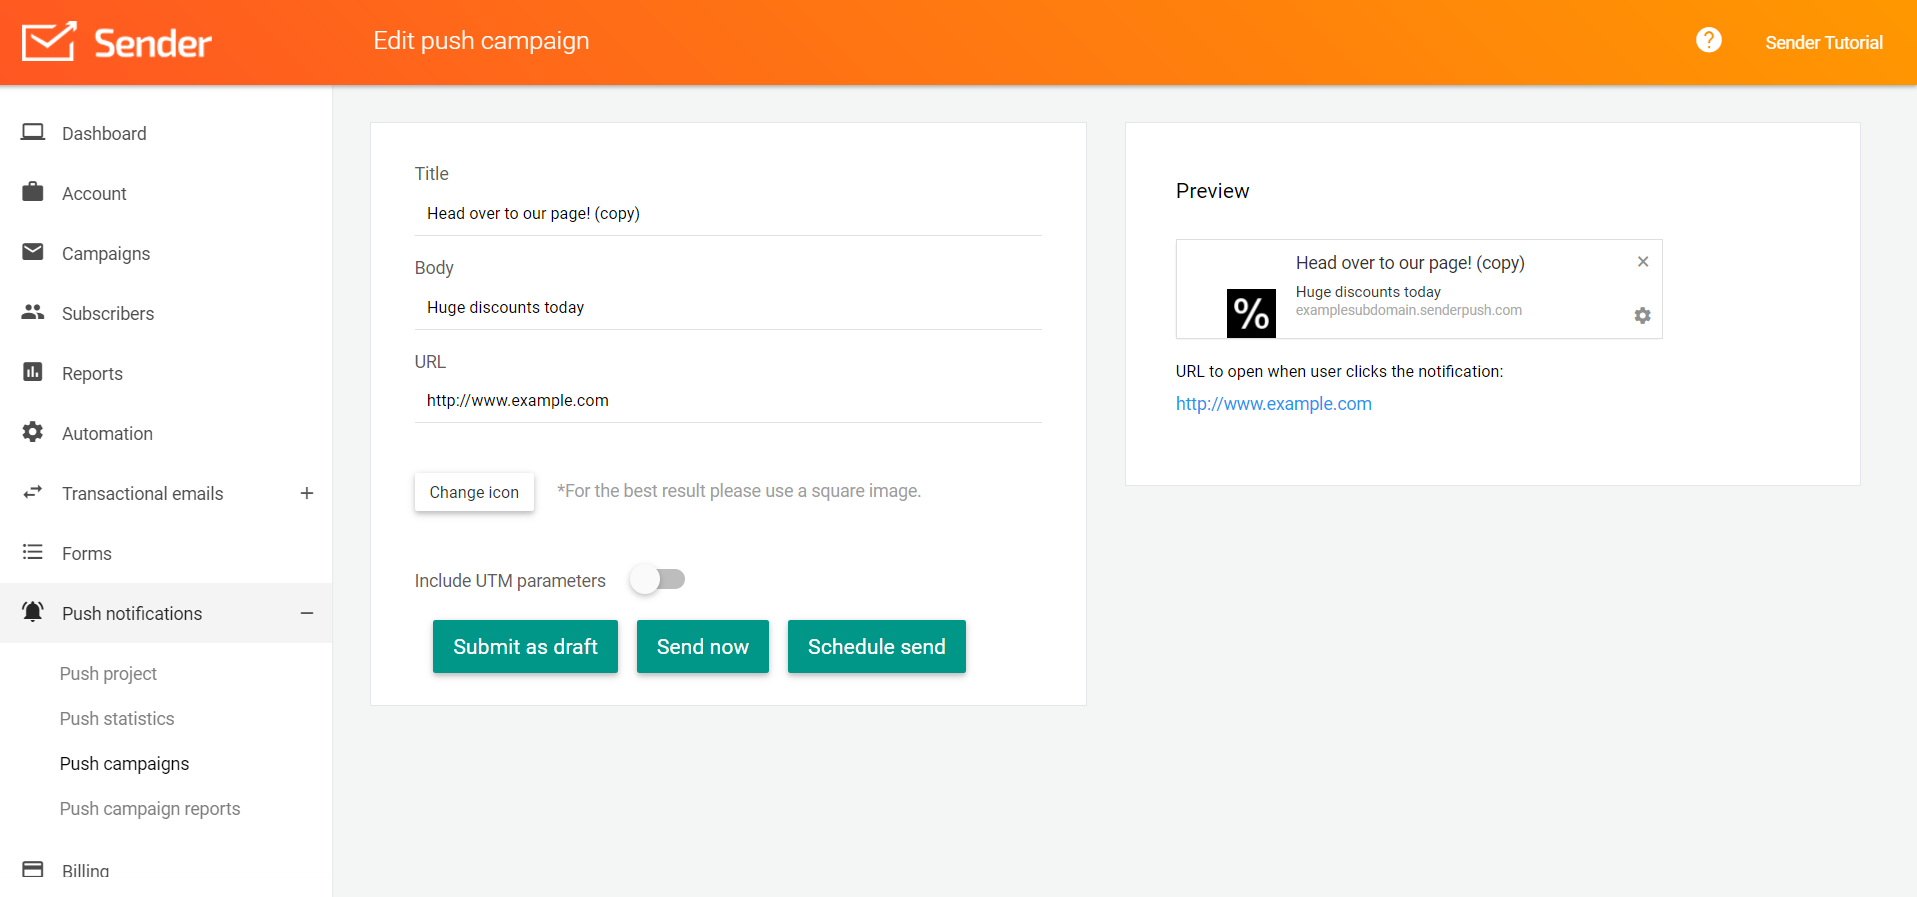Open the Sender Tutorial account menu
The height and width of the screenshot is (897, 1917).
click(1823, 43)
